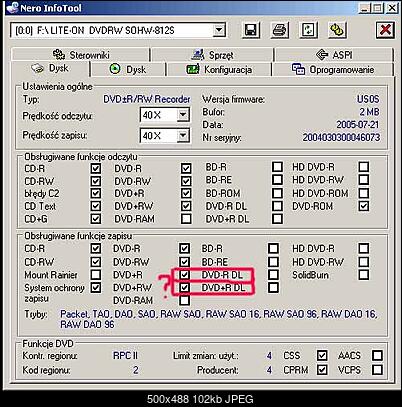Open the Oprogramowanie tab
This screenshot has width=402, height=407.
click(x=333, y=69)
